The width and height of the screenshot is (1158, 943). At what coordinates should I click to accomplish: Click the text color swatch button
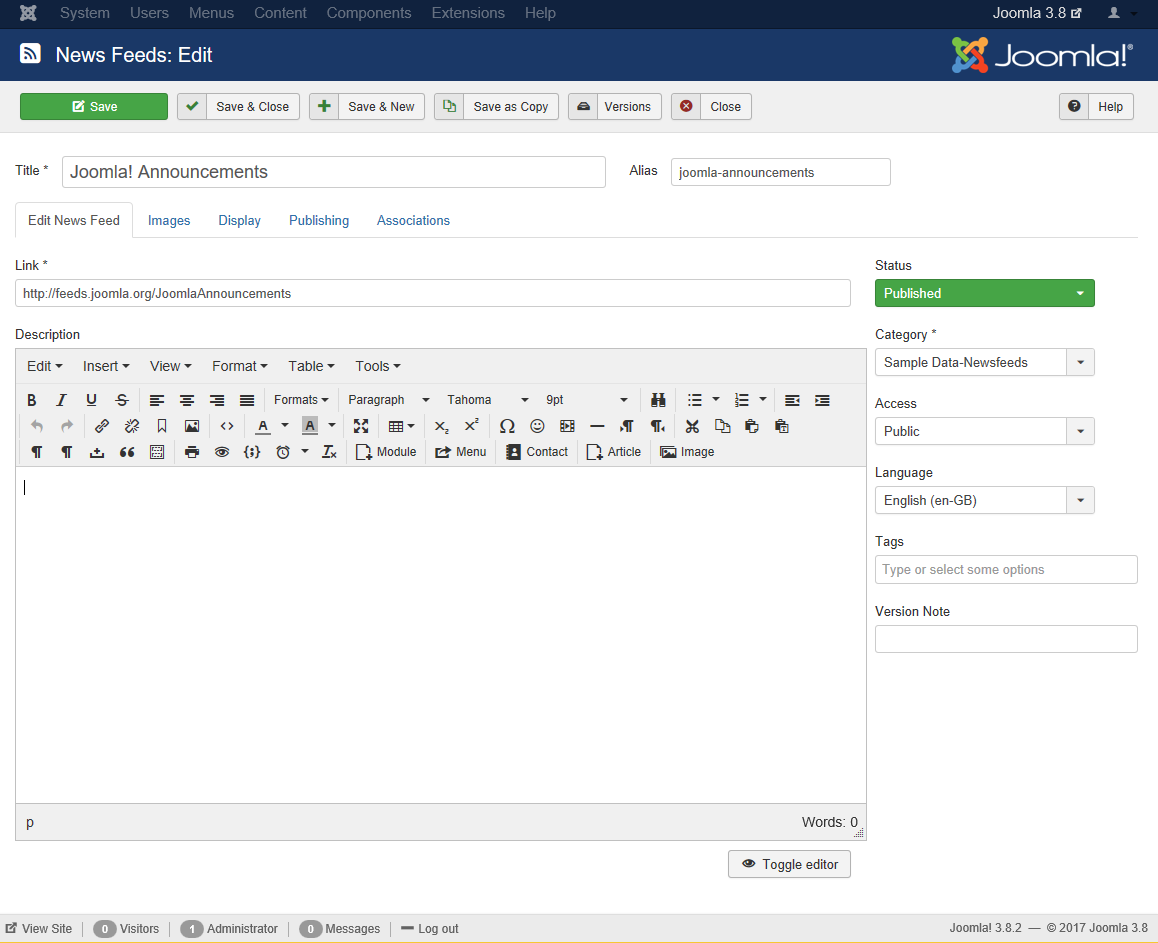[262, 426]
